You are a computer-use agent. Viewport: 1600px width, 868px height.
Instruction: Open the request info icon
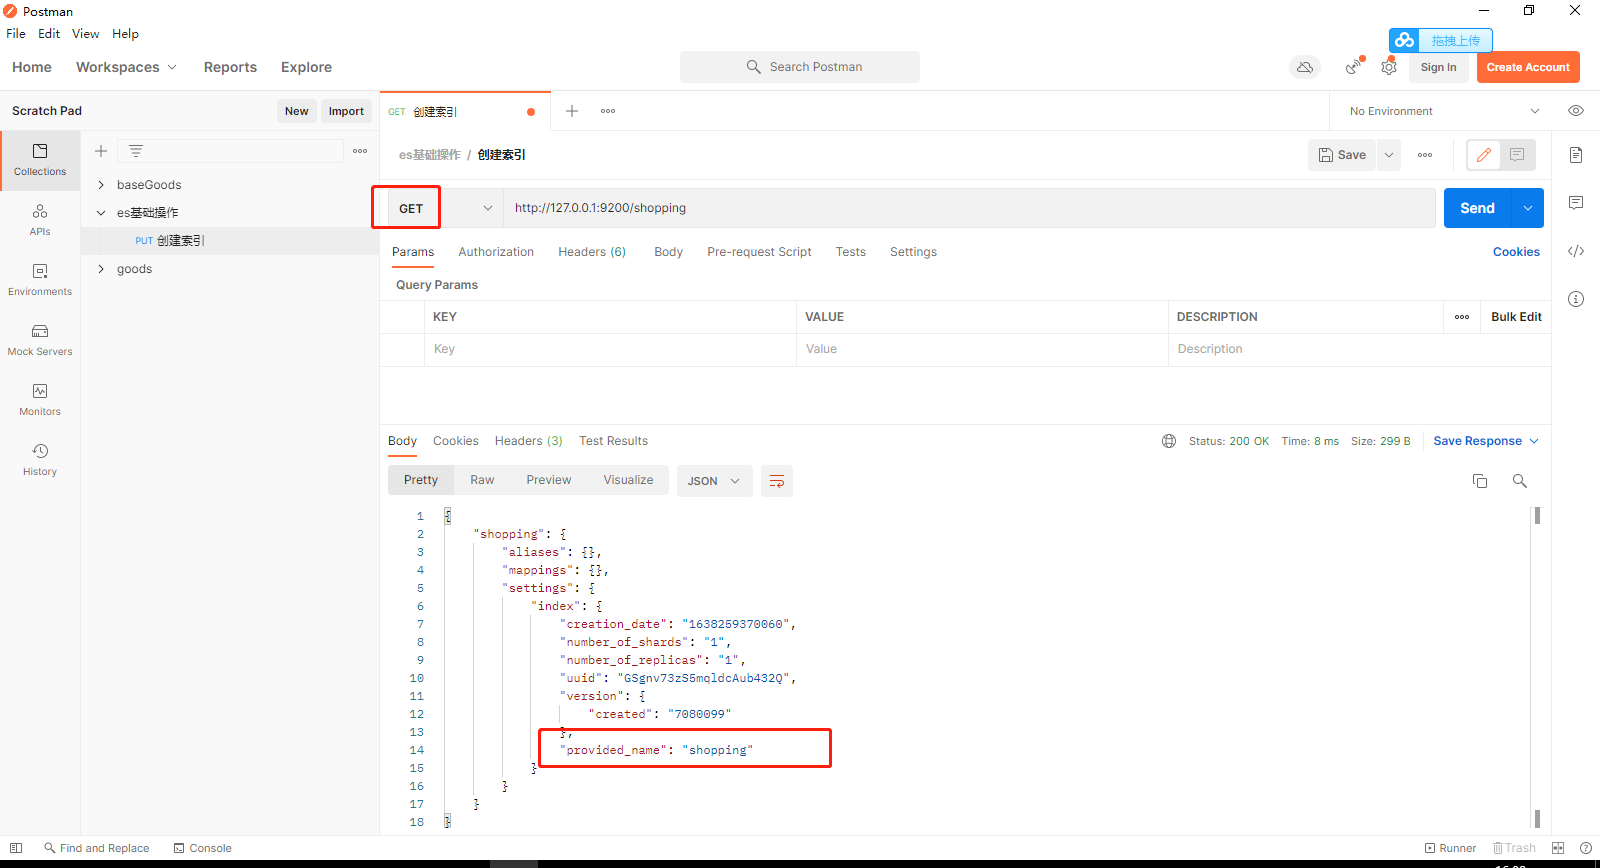click(1576, 299)
